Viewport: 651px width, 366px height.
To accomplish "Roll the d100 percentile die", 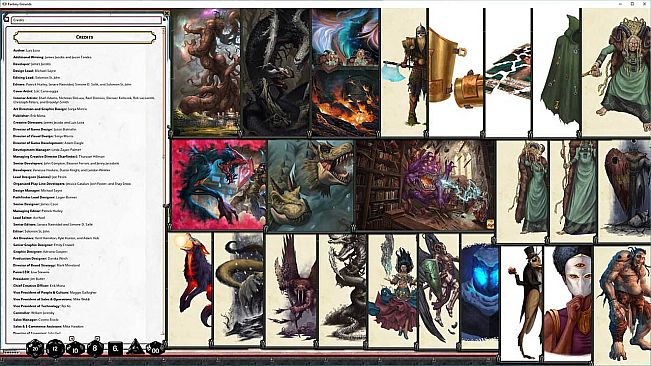I will click(x=154, y=349).
